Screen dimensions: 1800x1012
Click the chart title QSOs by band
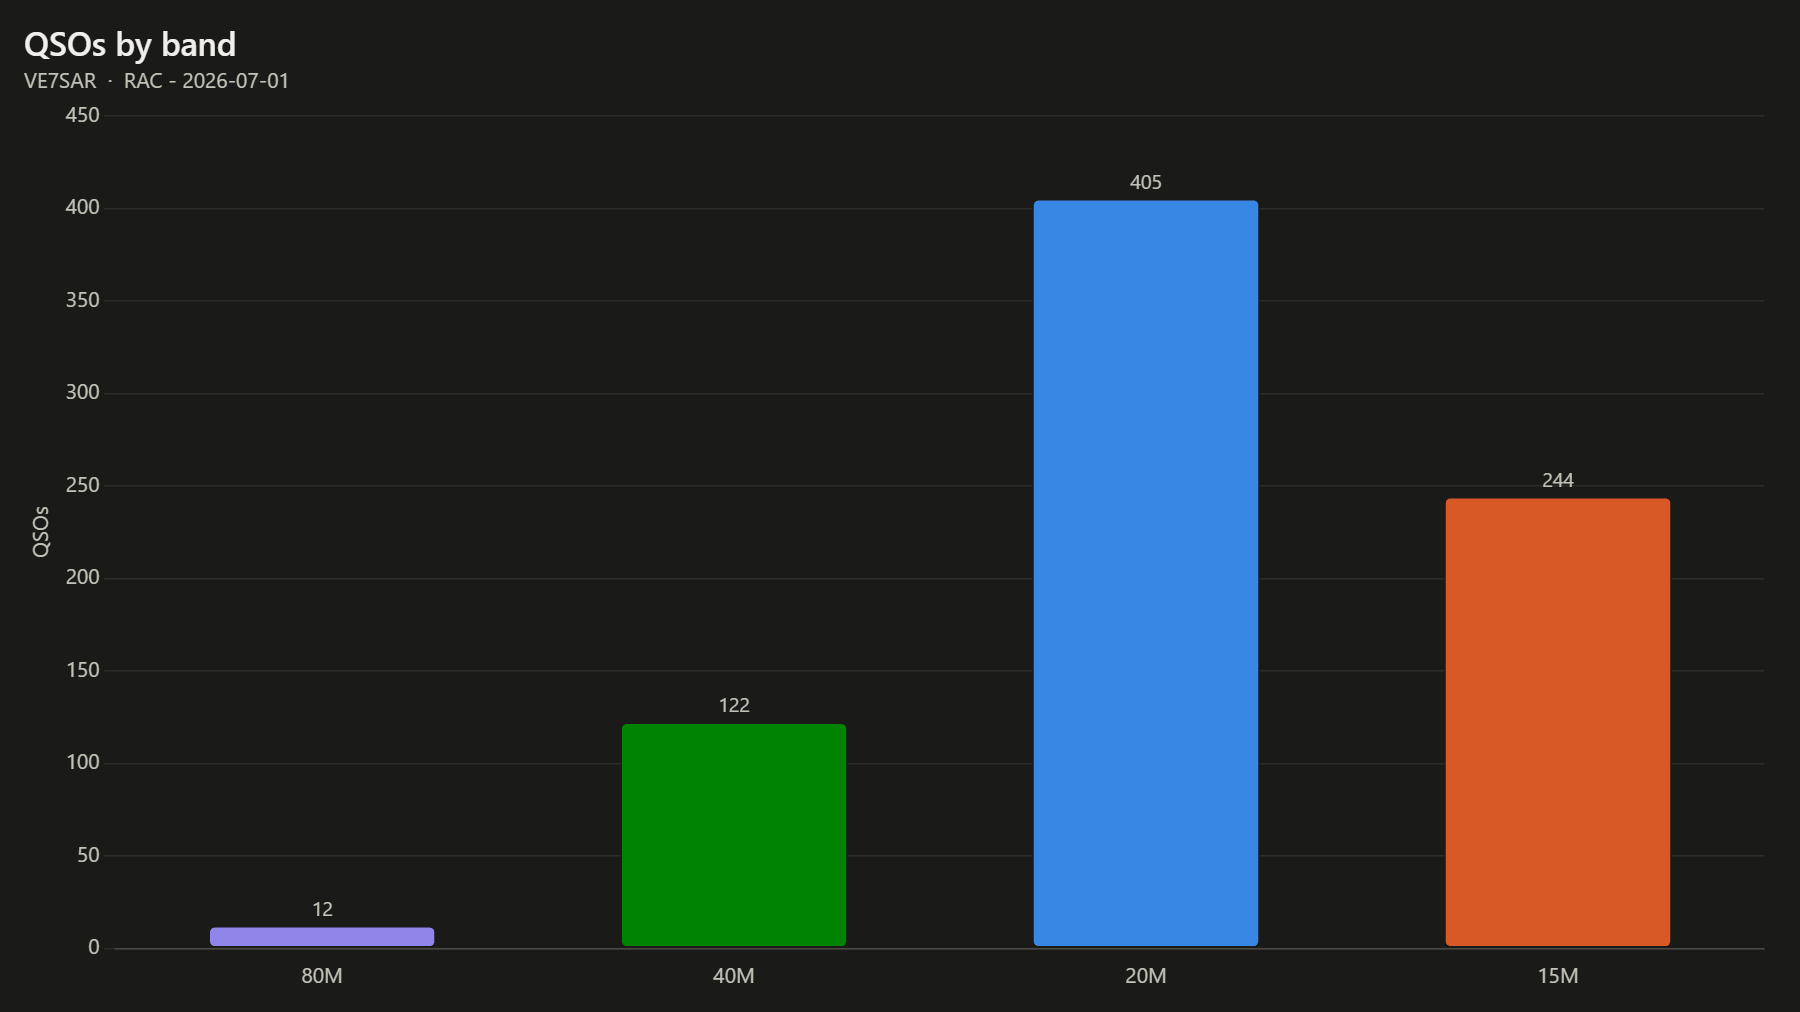click(x=130, y=45)
